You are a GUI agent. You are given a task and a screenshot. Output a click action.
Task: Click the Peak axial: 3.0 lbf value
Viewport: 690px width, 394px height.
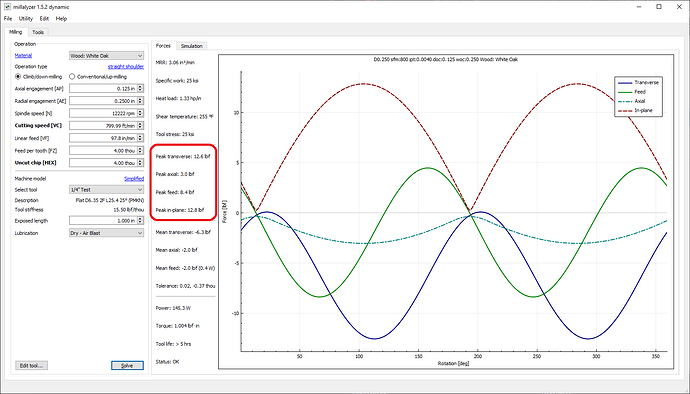[175, 174]
